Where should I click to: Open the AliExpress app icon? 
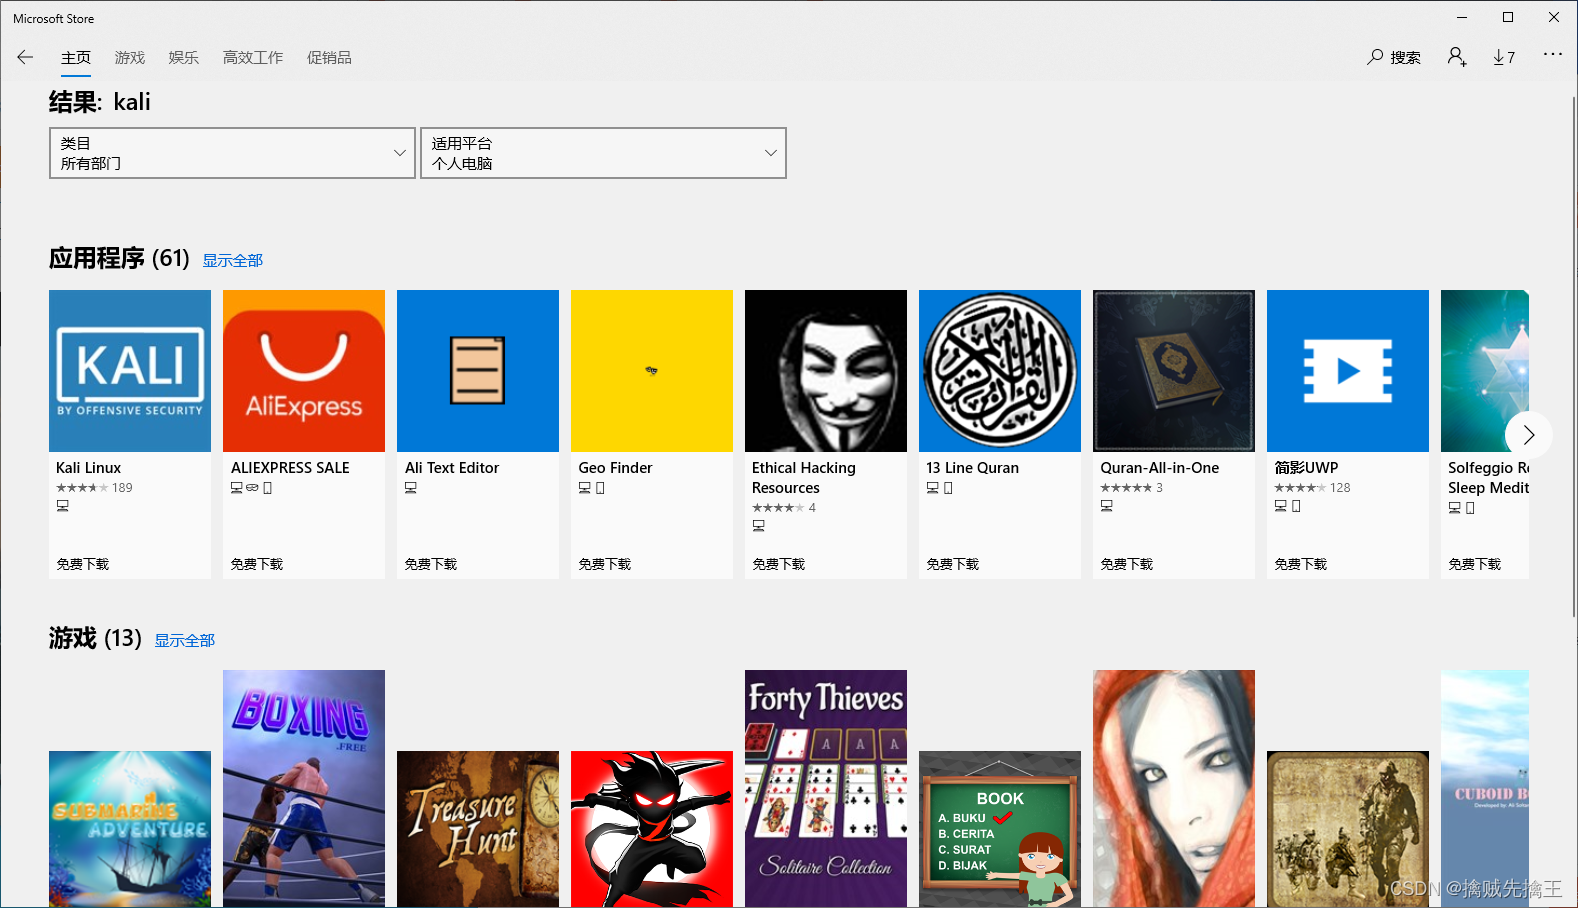click(x=304, y=371)
